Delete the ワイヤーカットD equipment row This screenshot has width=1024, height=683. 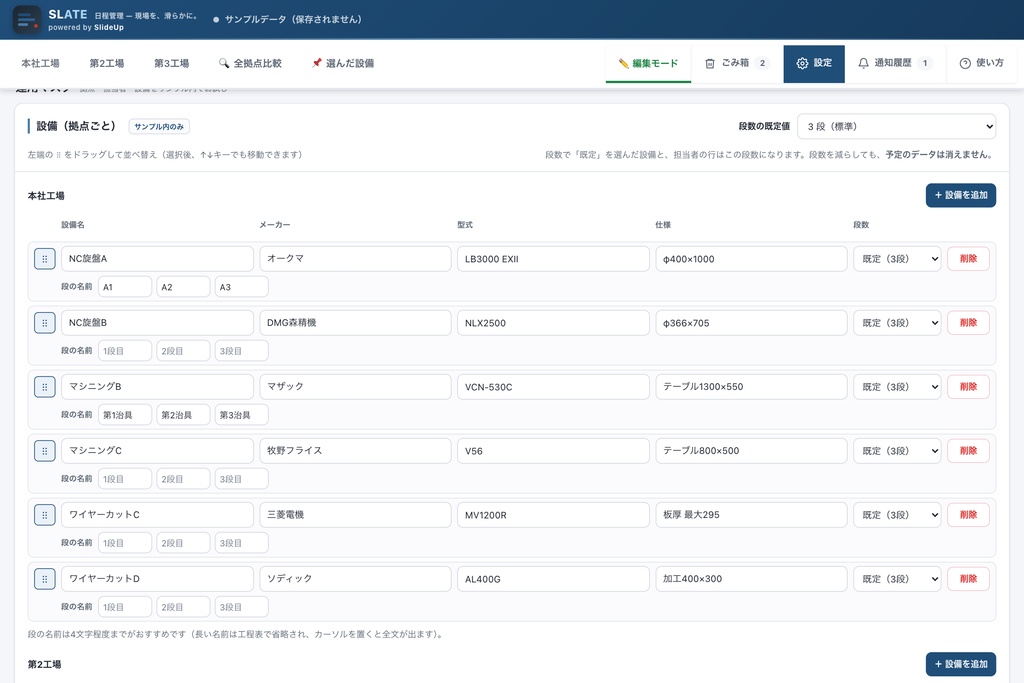click(968, 579)
